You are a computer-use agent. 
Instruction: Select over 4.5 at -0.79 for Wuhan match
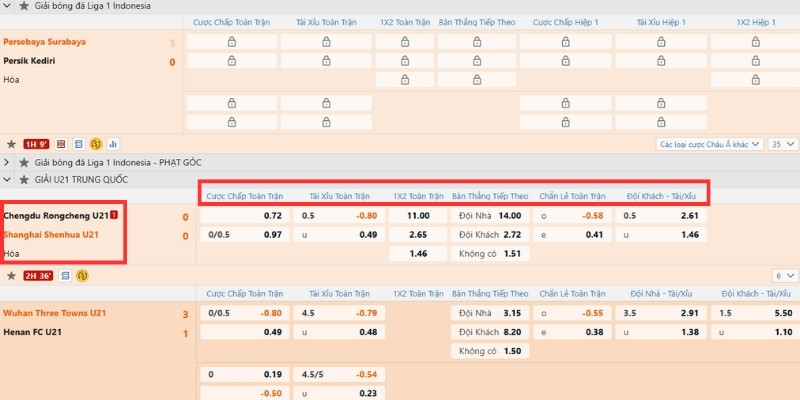[x=339, y=313]
